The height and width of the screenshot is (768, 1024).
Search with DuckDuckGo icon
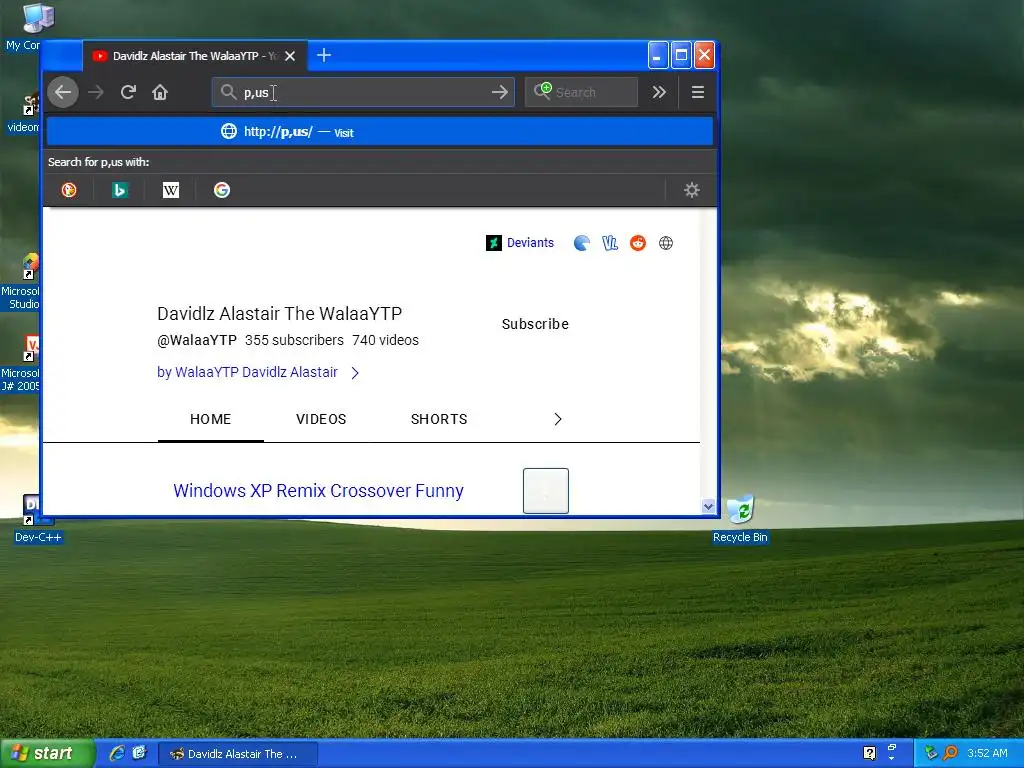point(69,190)
